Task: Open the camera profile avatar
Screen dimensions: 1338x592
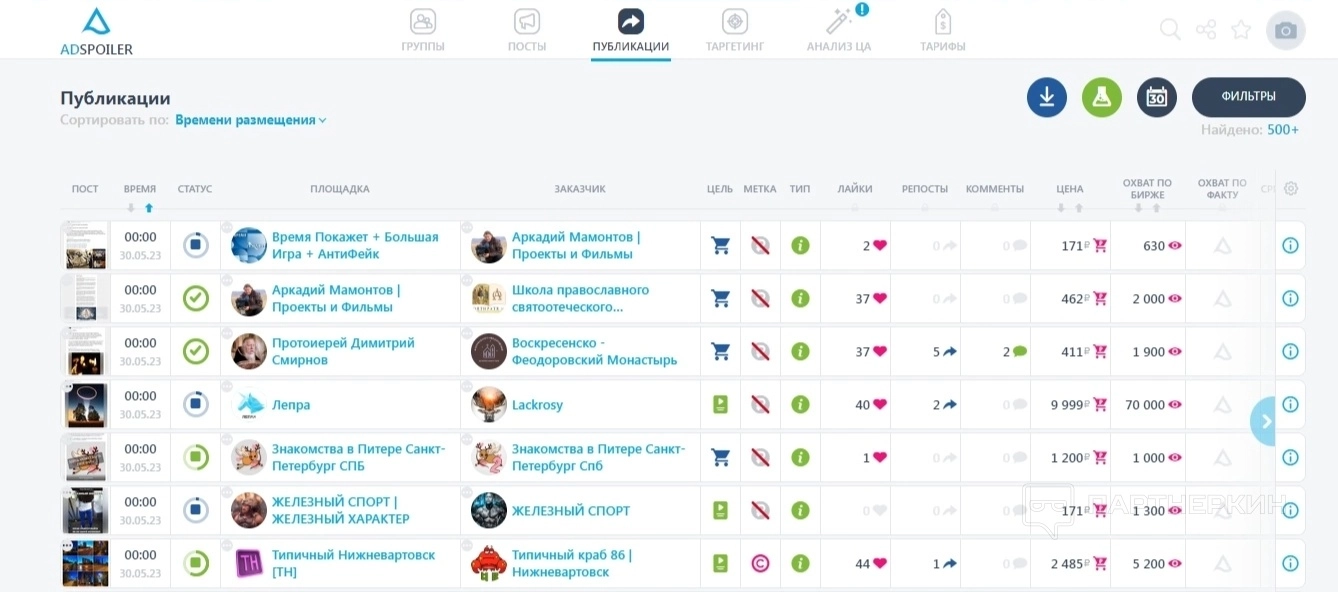Action: (x=1286, y=30)
